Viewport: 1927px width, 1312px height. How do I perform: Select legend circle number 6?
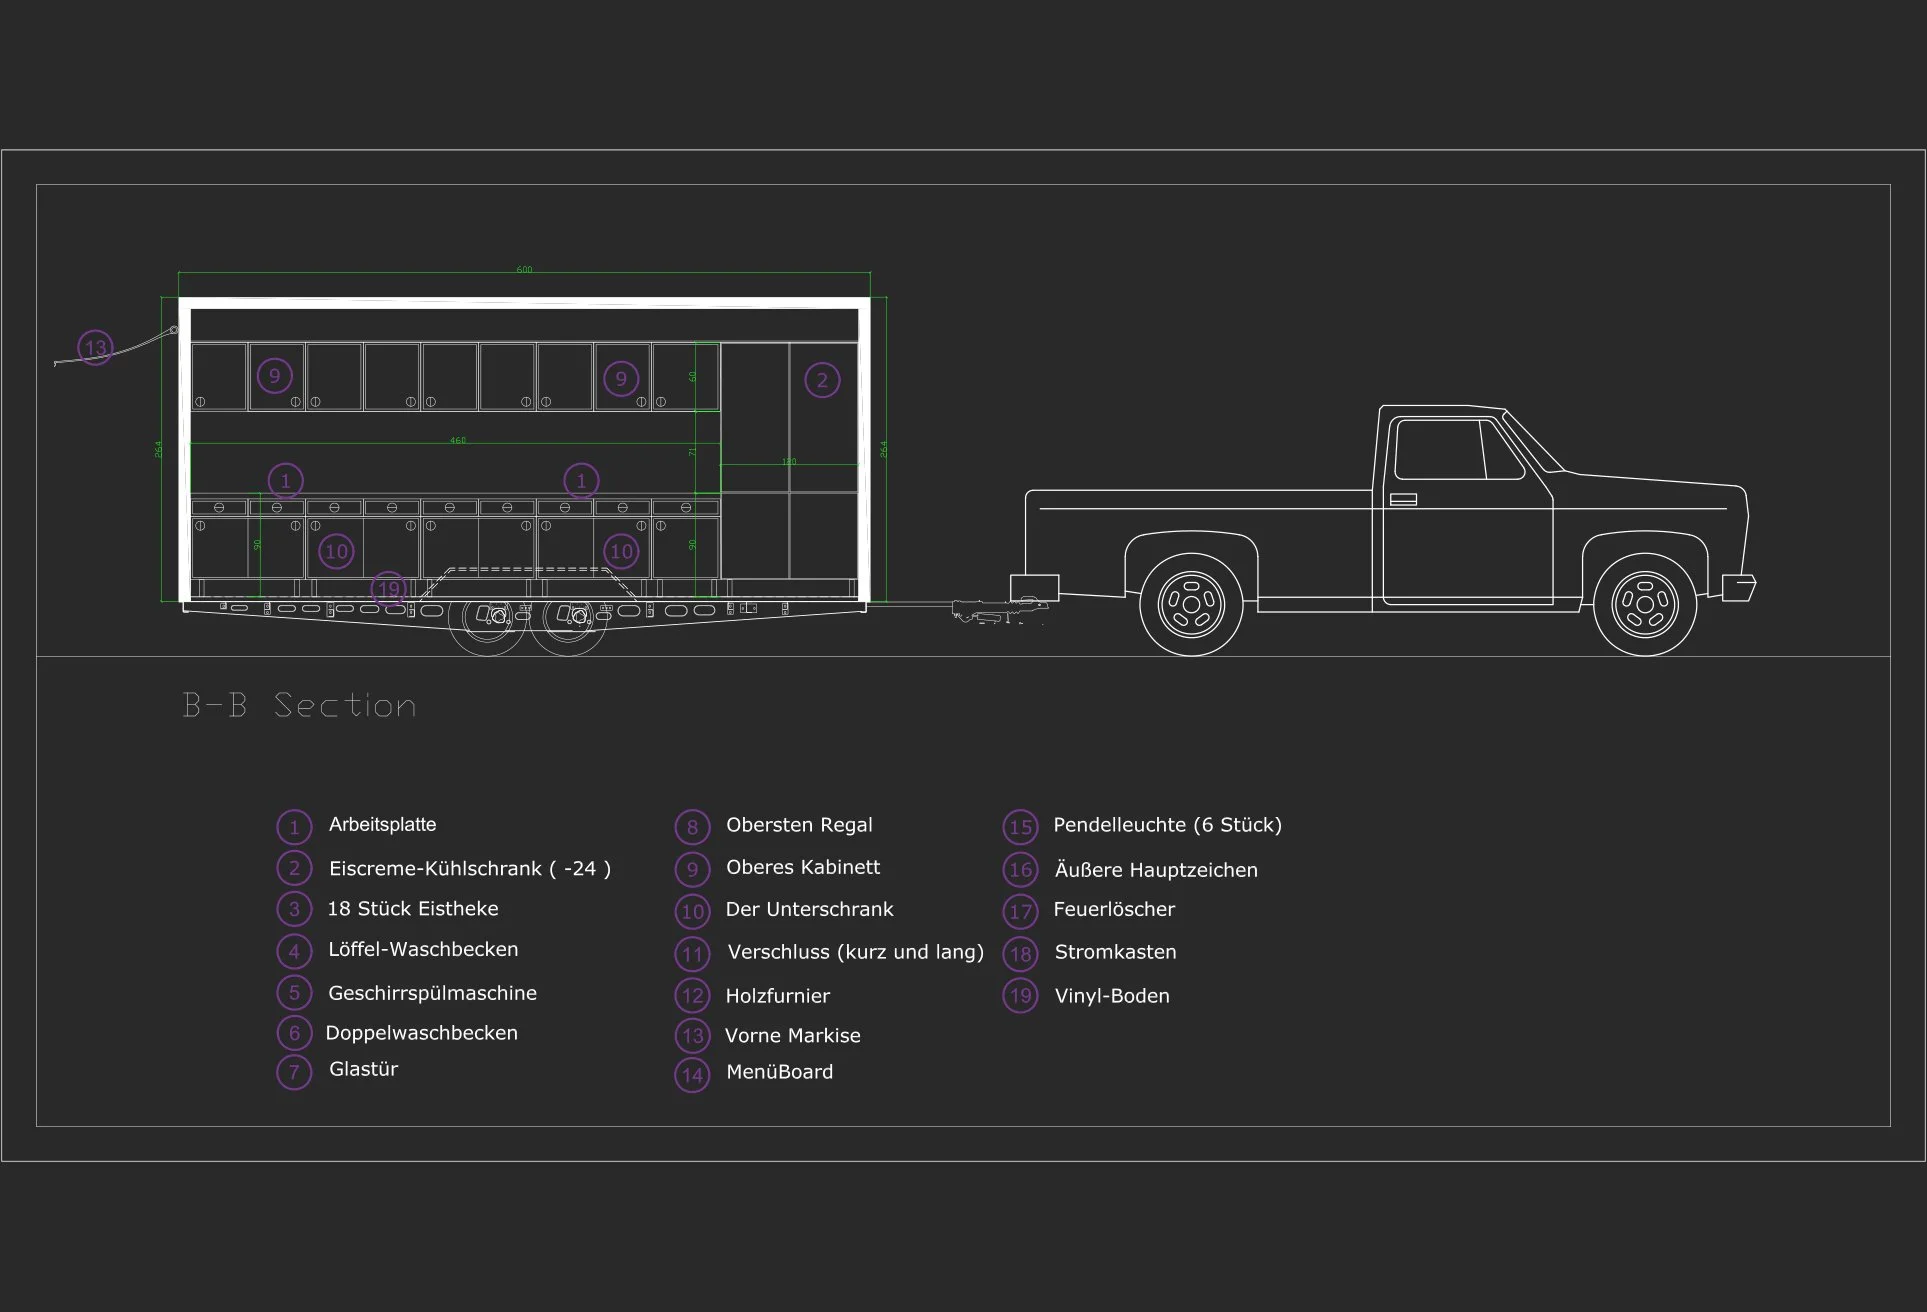pos(294,1033)
